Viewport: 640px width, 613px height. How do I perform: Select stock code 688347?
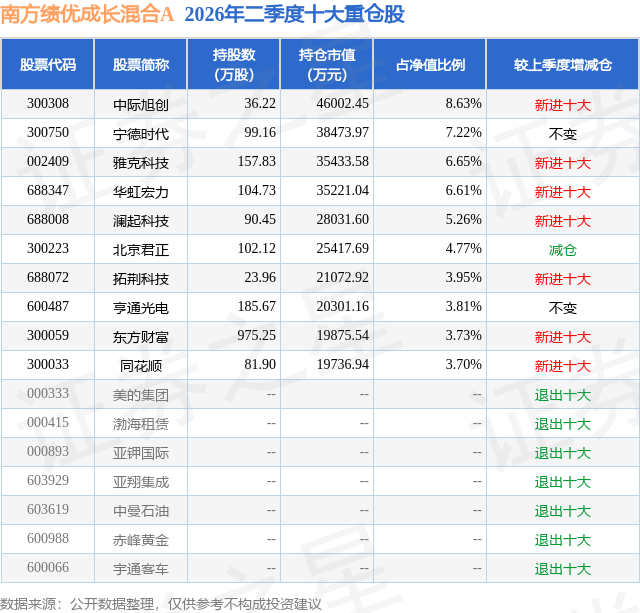pyautogui.click(x=48, y=191)
